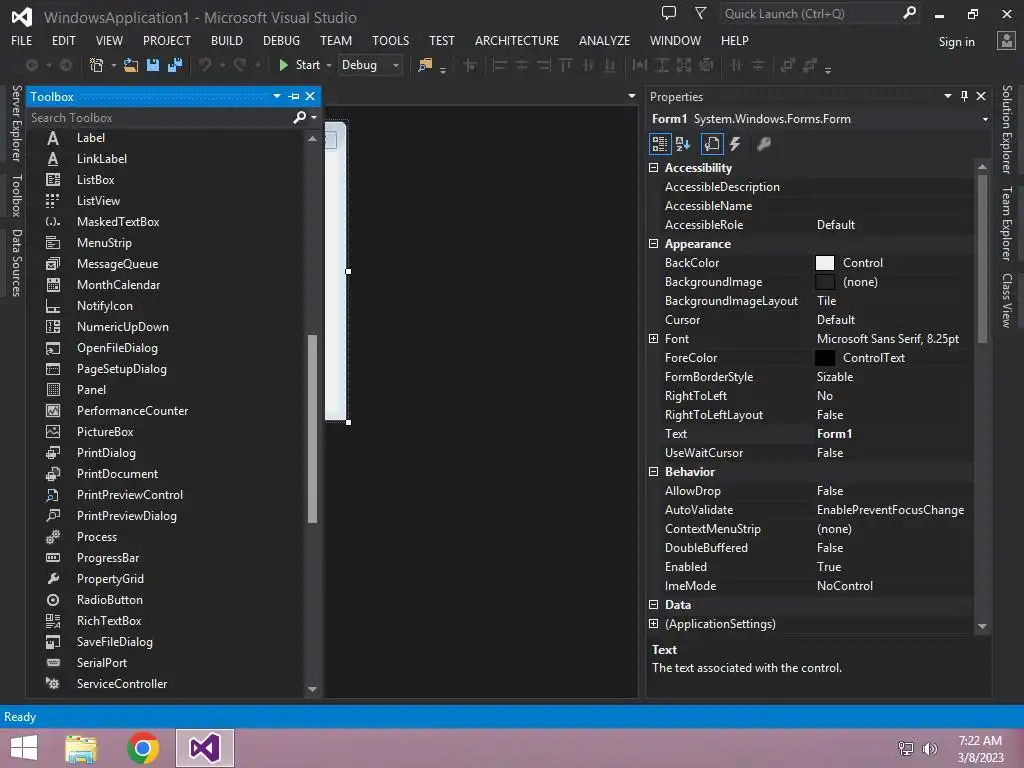The image size is (1024, 768).
Task: Click the Visual Studio taskbar icon
Action: pos(204,748)
